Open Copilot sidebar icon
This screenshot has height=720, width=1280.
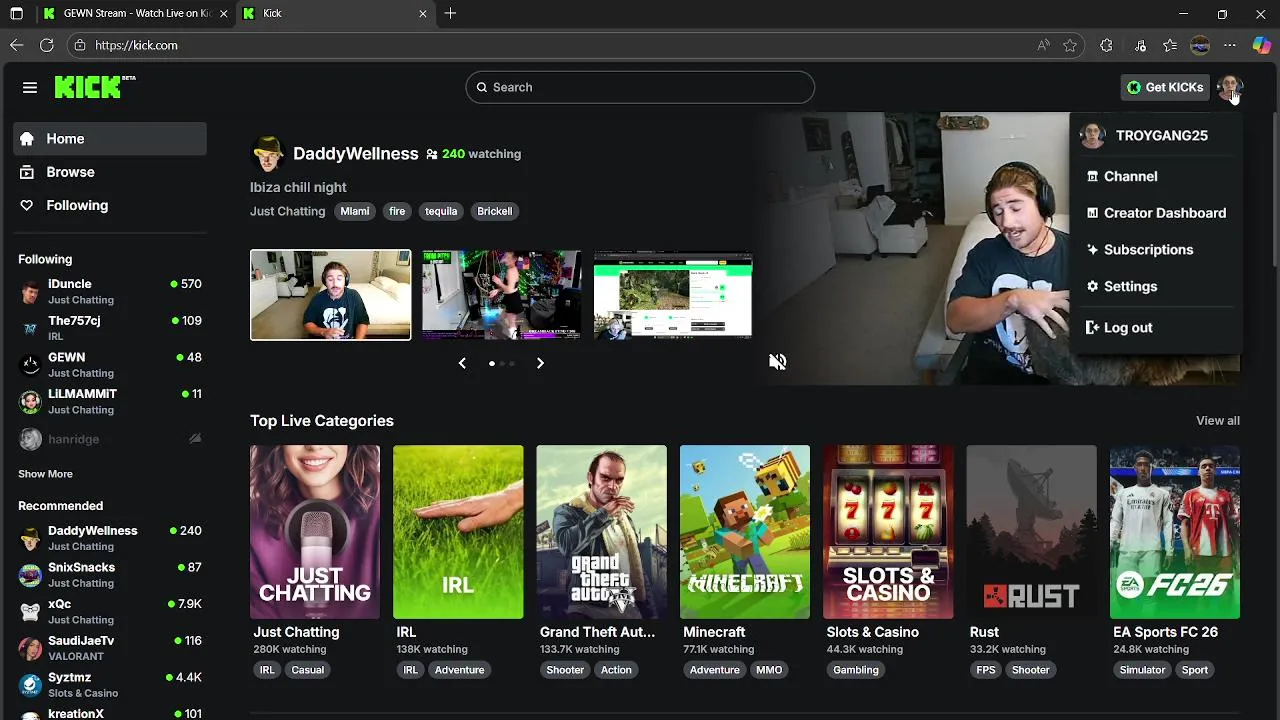point(1261,45)
